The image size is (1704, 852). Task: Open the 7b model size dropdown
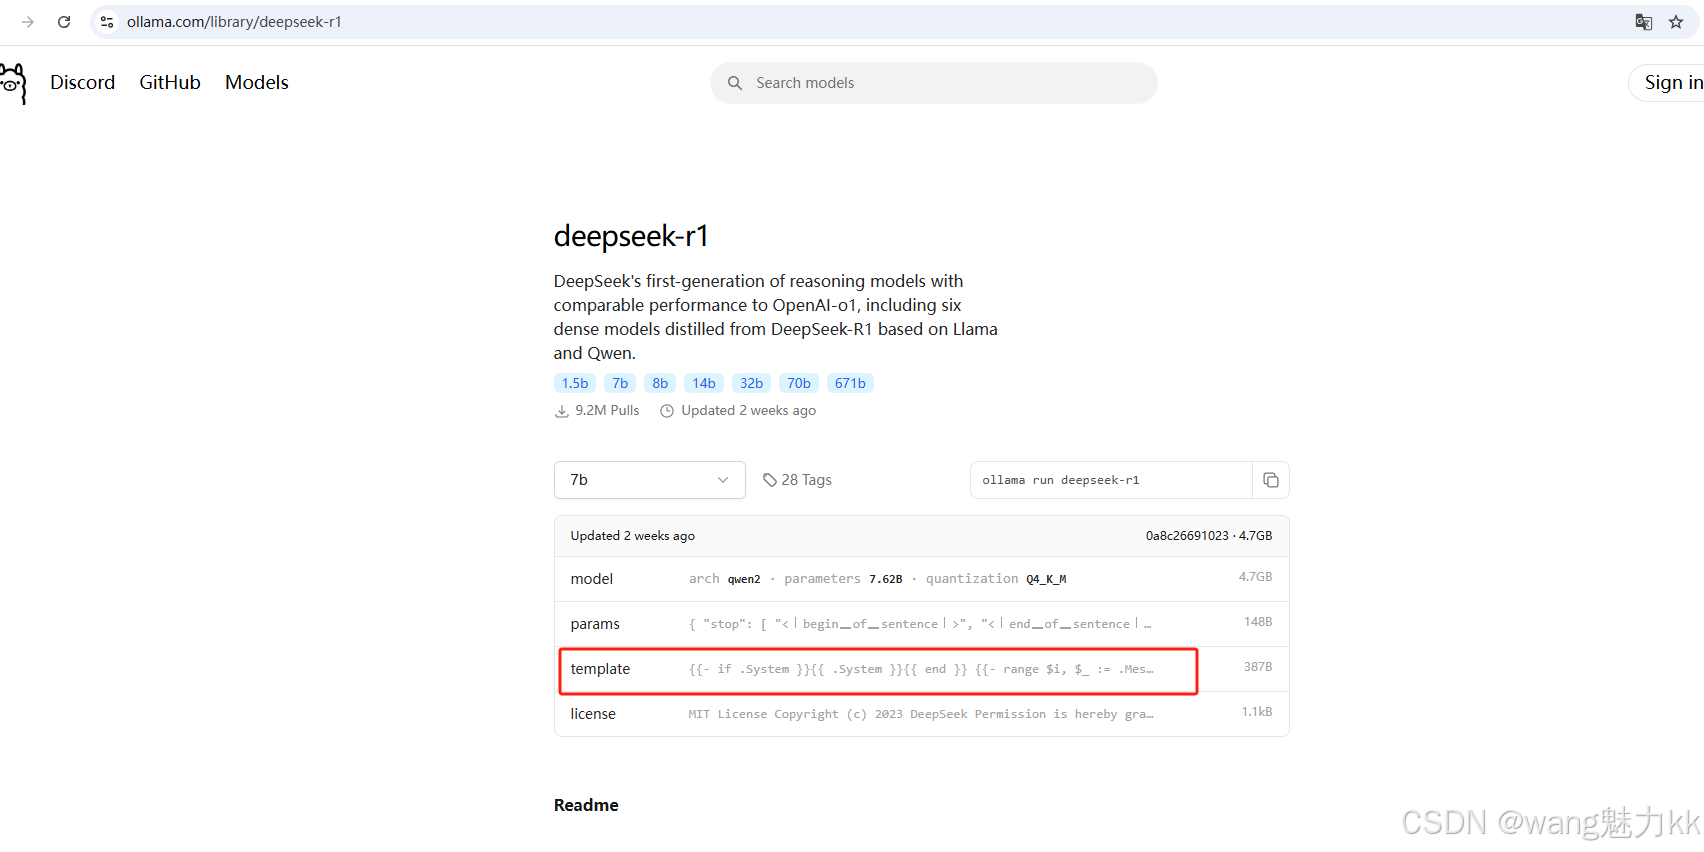pos(650,480)
